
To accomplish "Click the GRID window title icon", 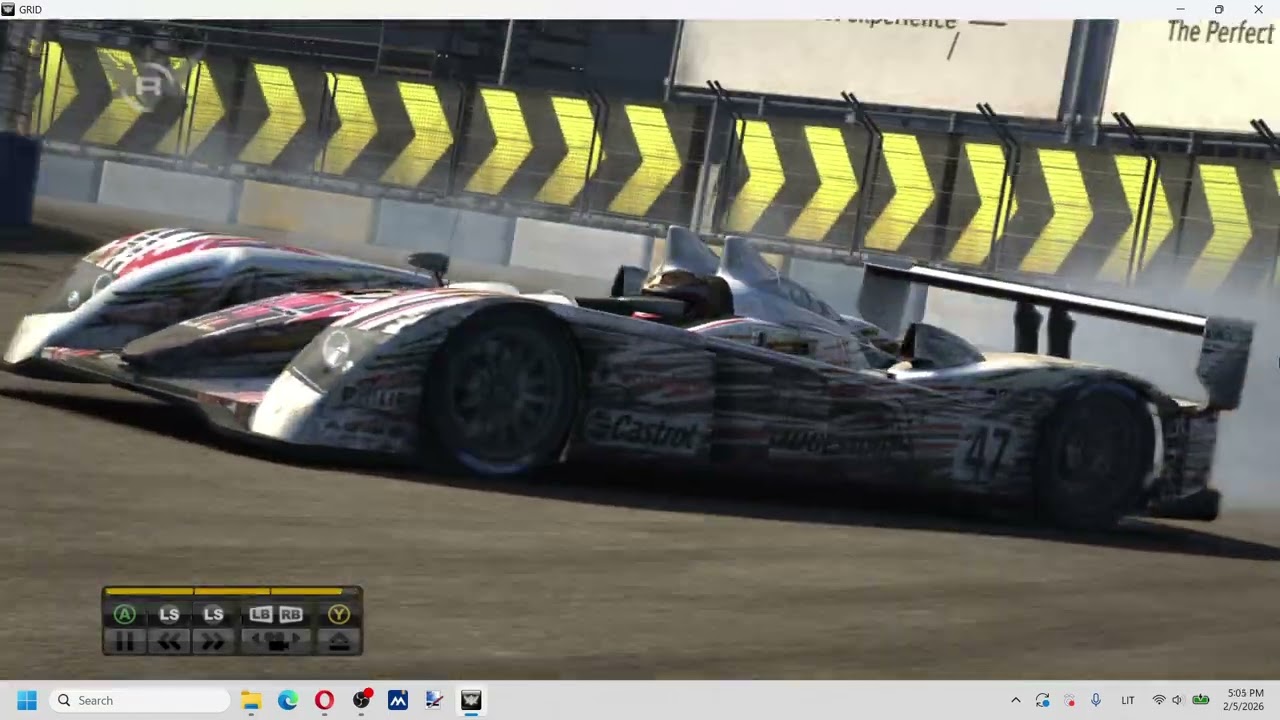I will point(8,9).
